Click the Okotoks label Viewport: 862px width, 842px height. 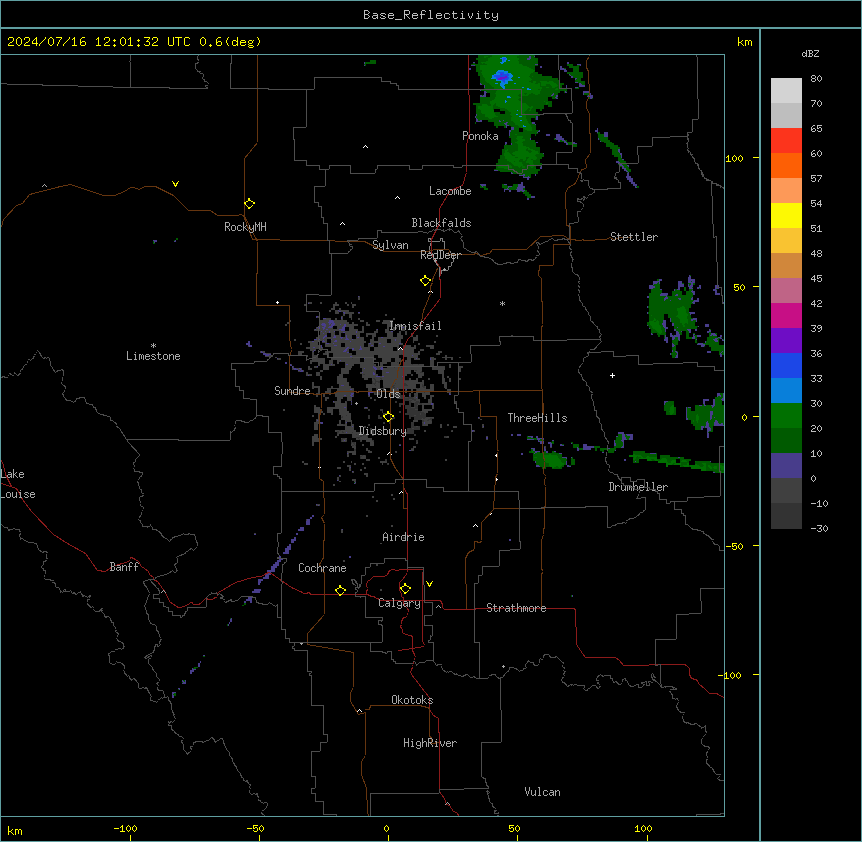tap(412, 700)
